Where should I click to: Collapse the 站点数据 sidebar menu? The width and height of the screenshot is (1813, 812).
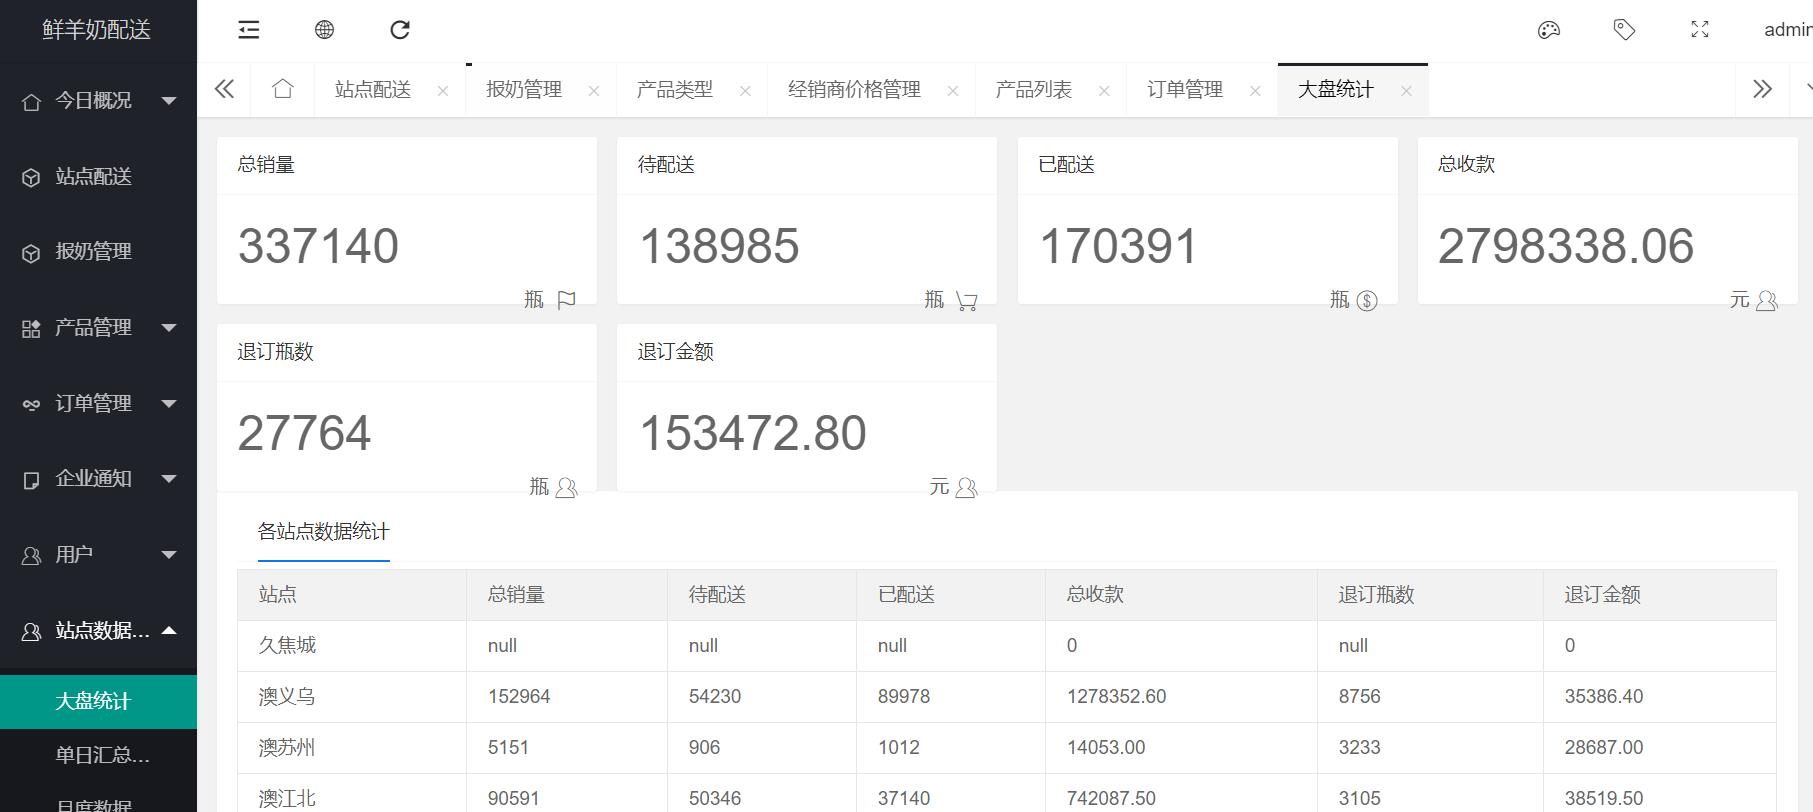98,630
